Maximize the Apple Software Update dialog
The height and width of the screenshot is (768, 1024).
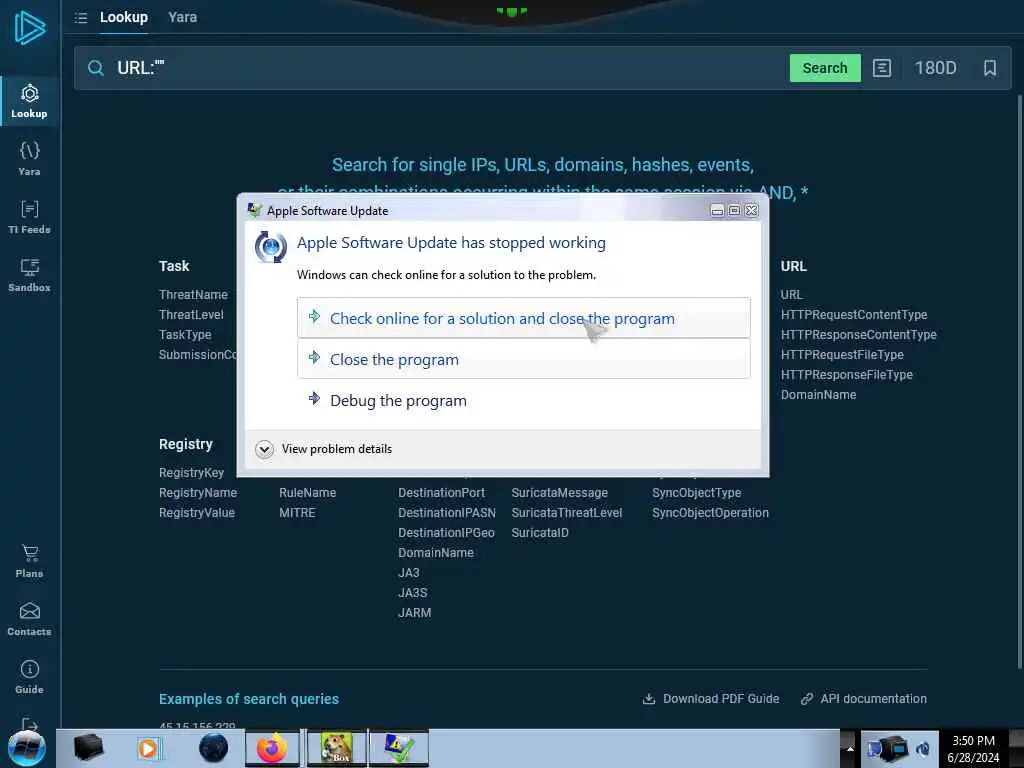click(x=735, y=210)
